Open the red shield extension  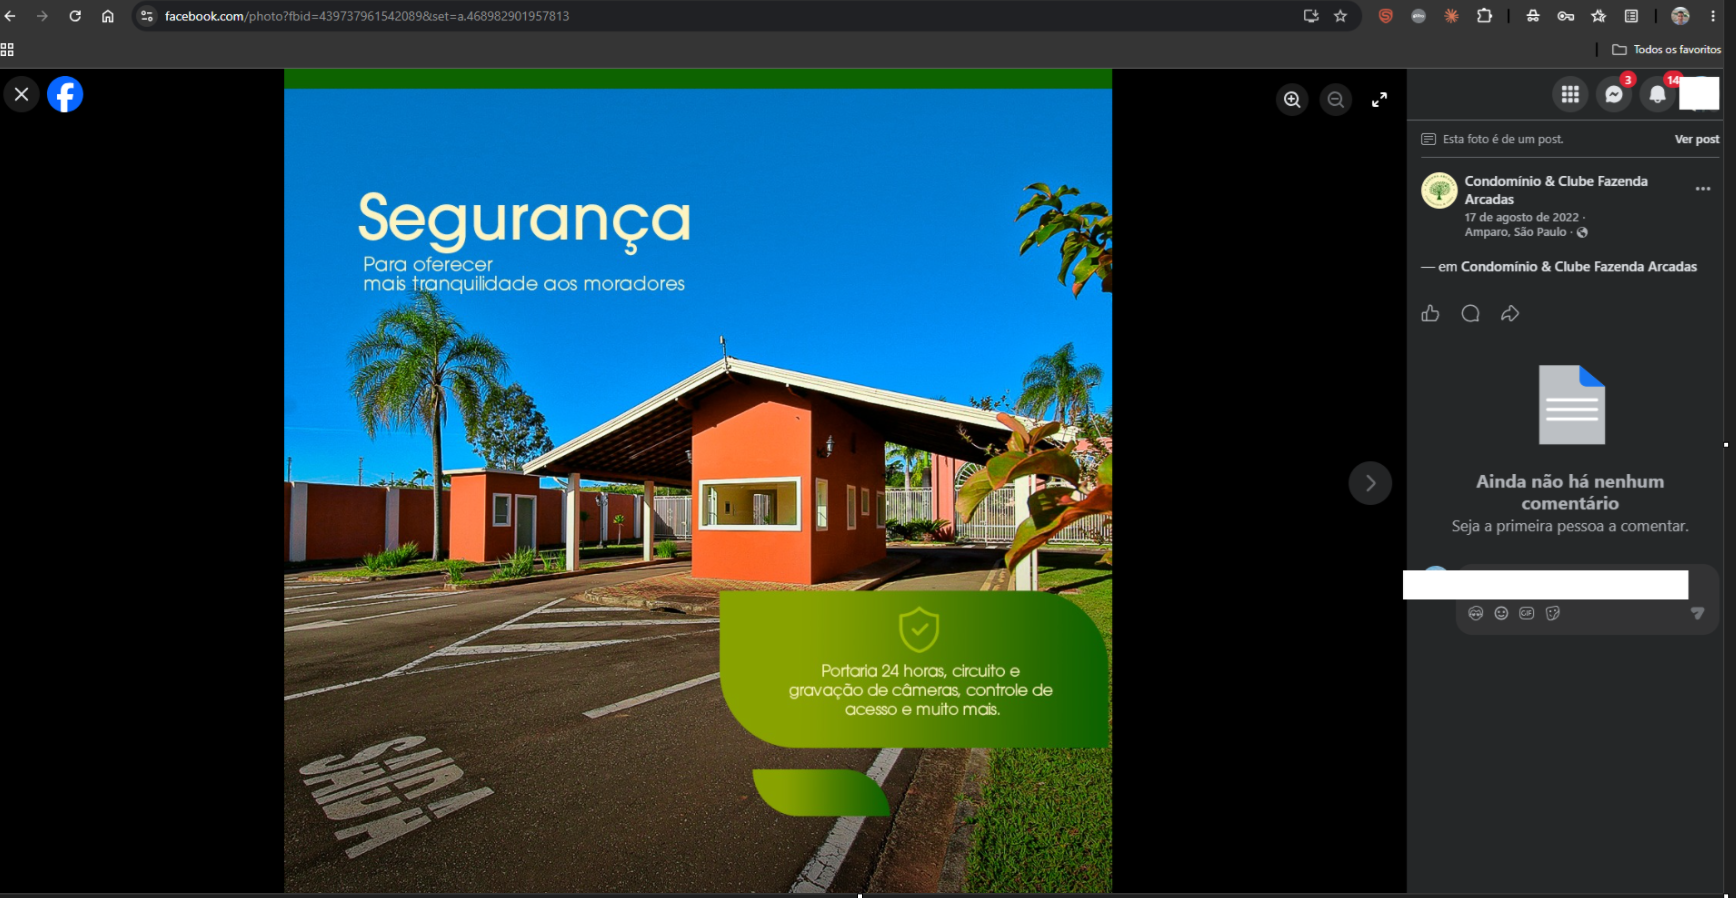pos(1385,16)
